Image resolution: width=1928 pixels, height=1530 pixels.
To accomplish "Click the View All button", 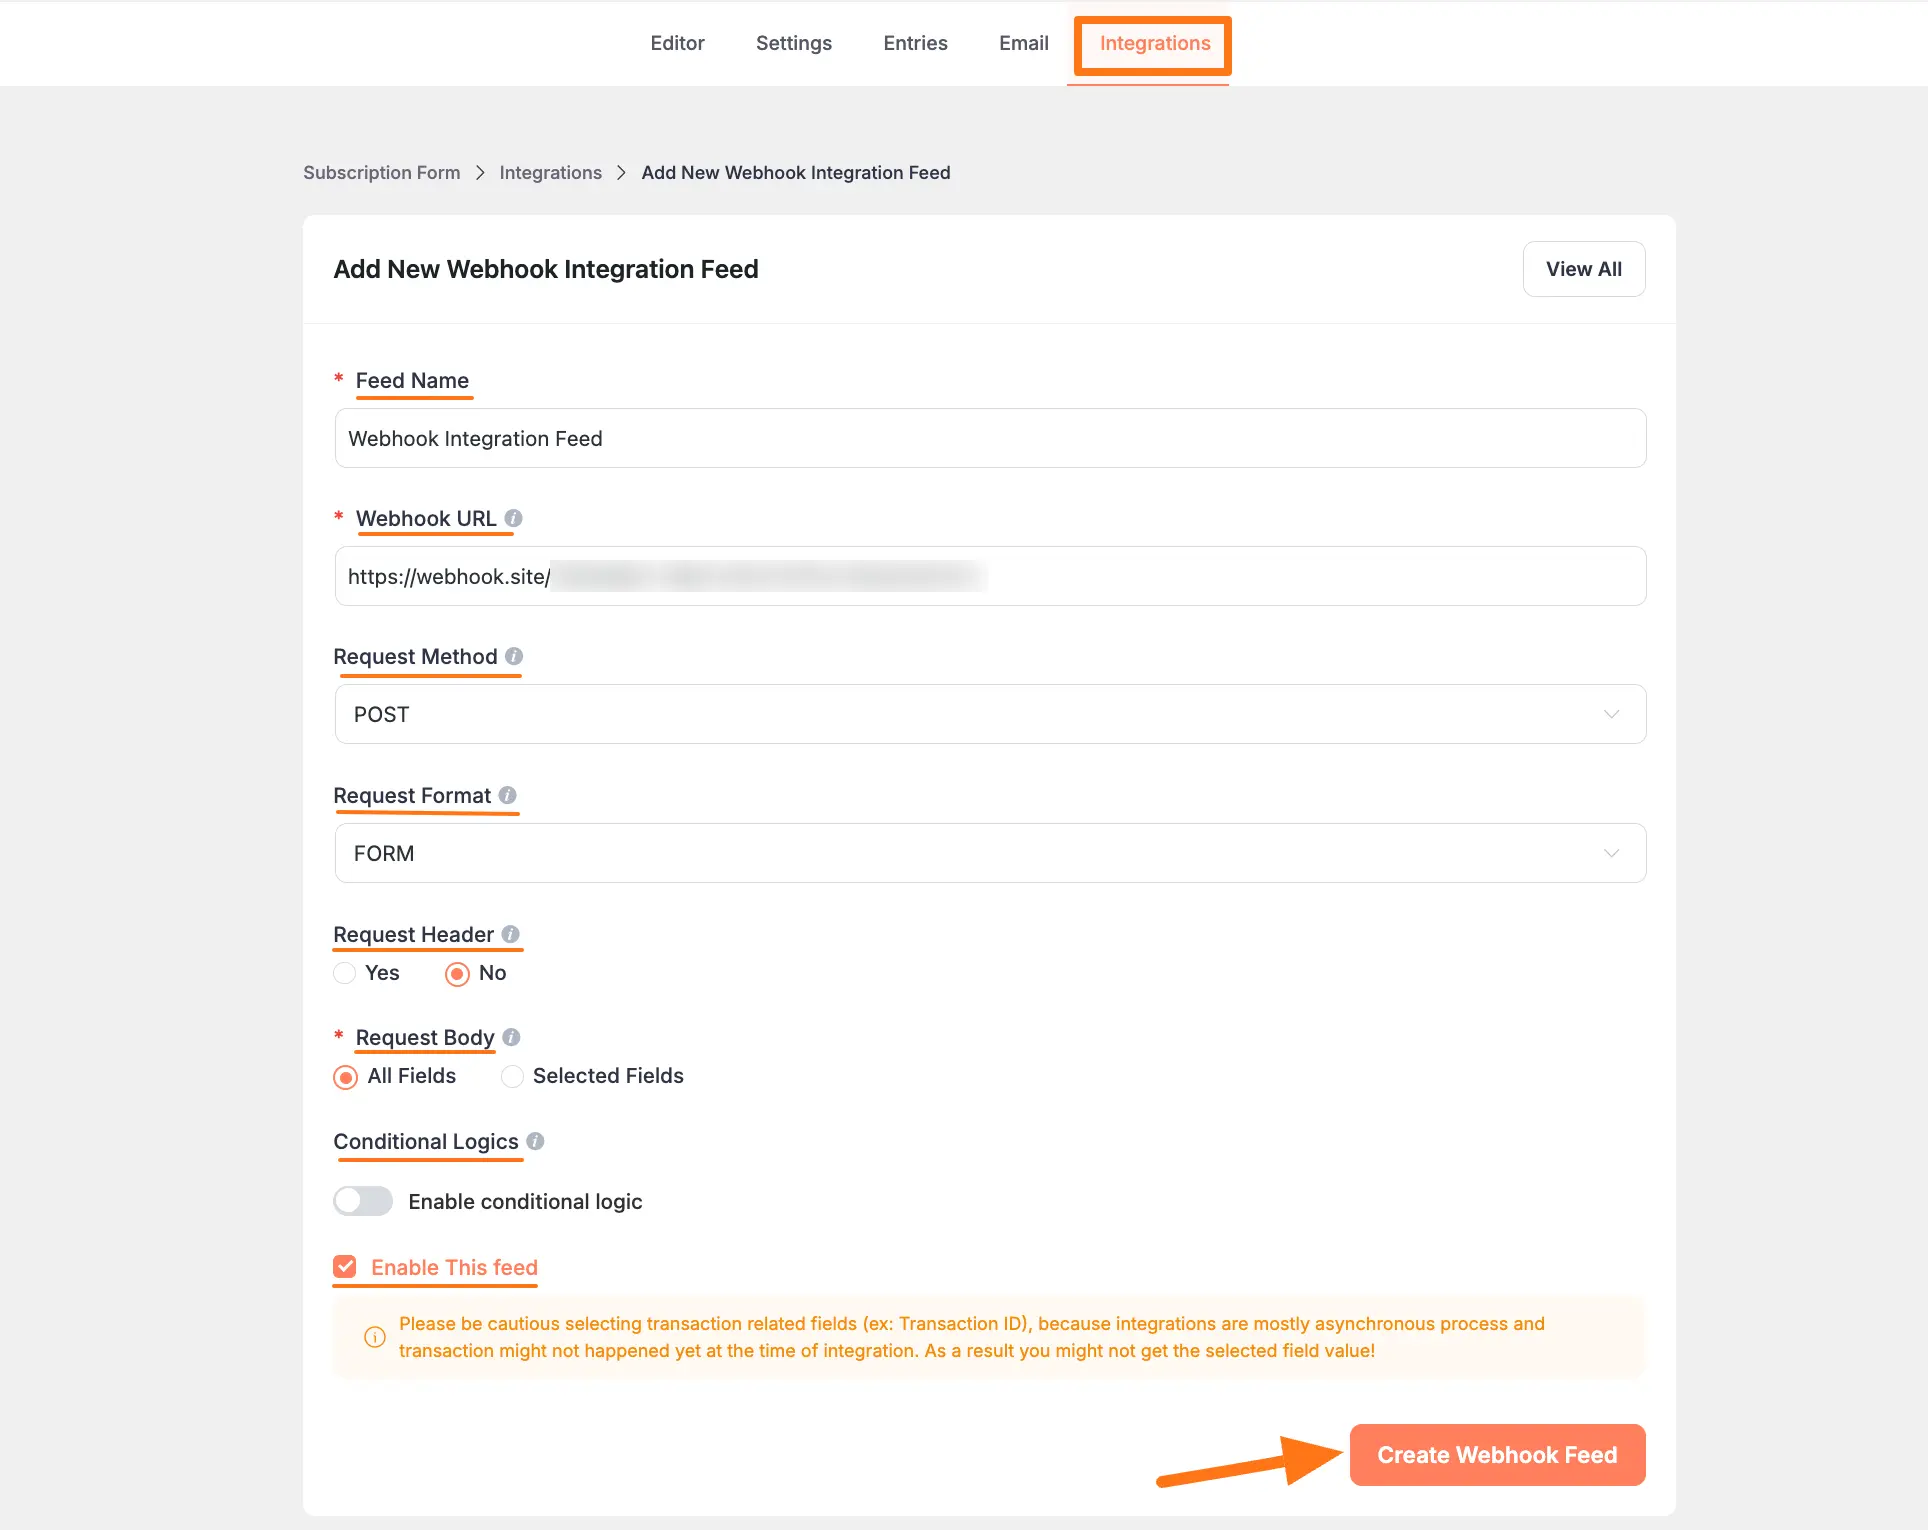I will click(x=1583, y=269).
